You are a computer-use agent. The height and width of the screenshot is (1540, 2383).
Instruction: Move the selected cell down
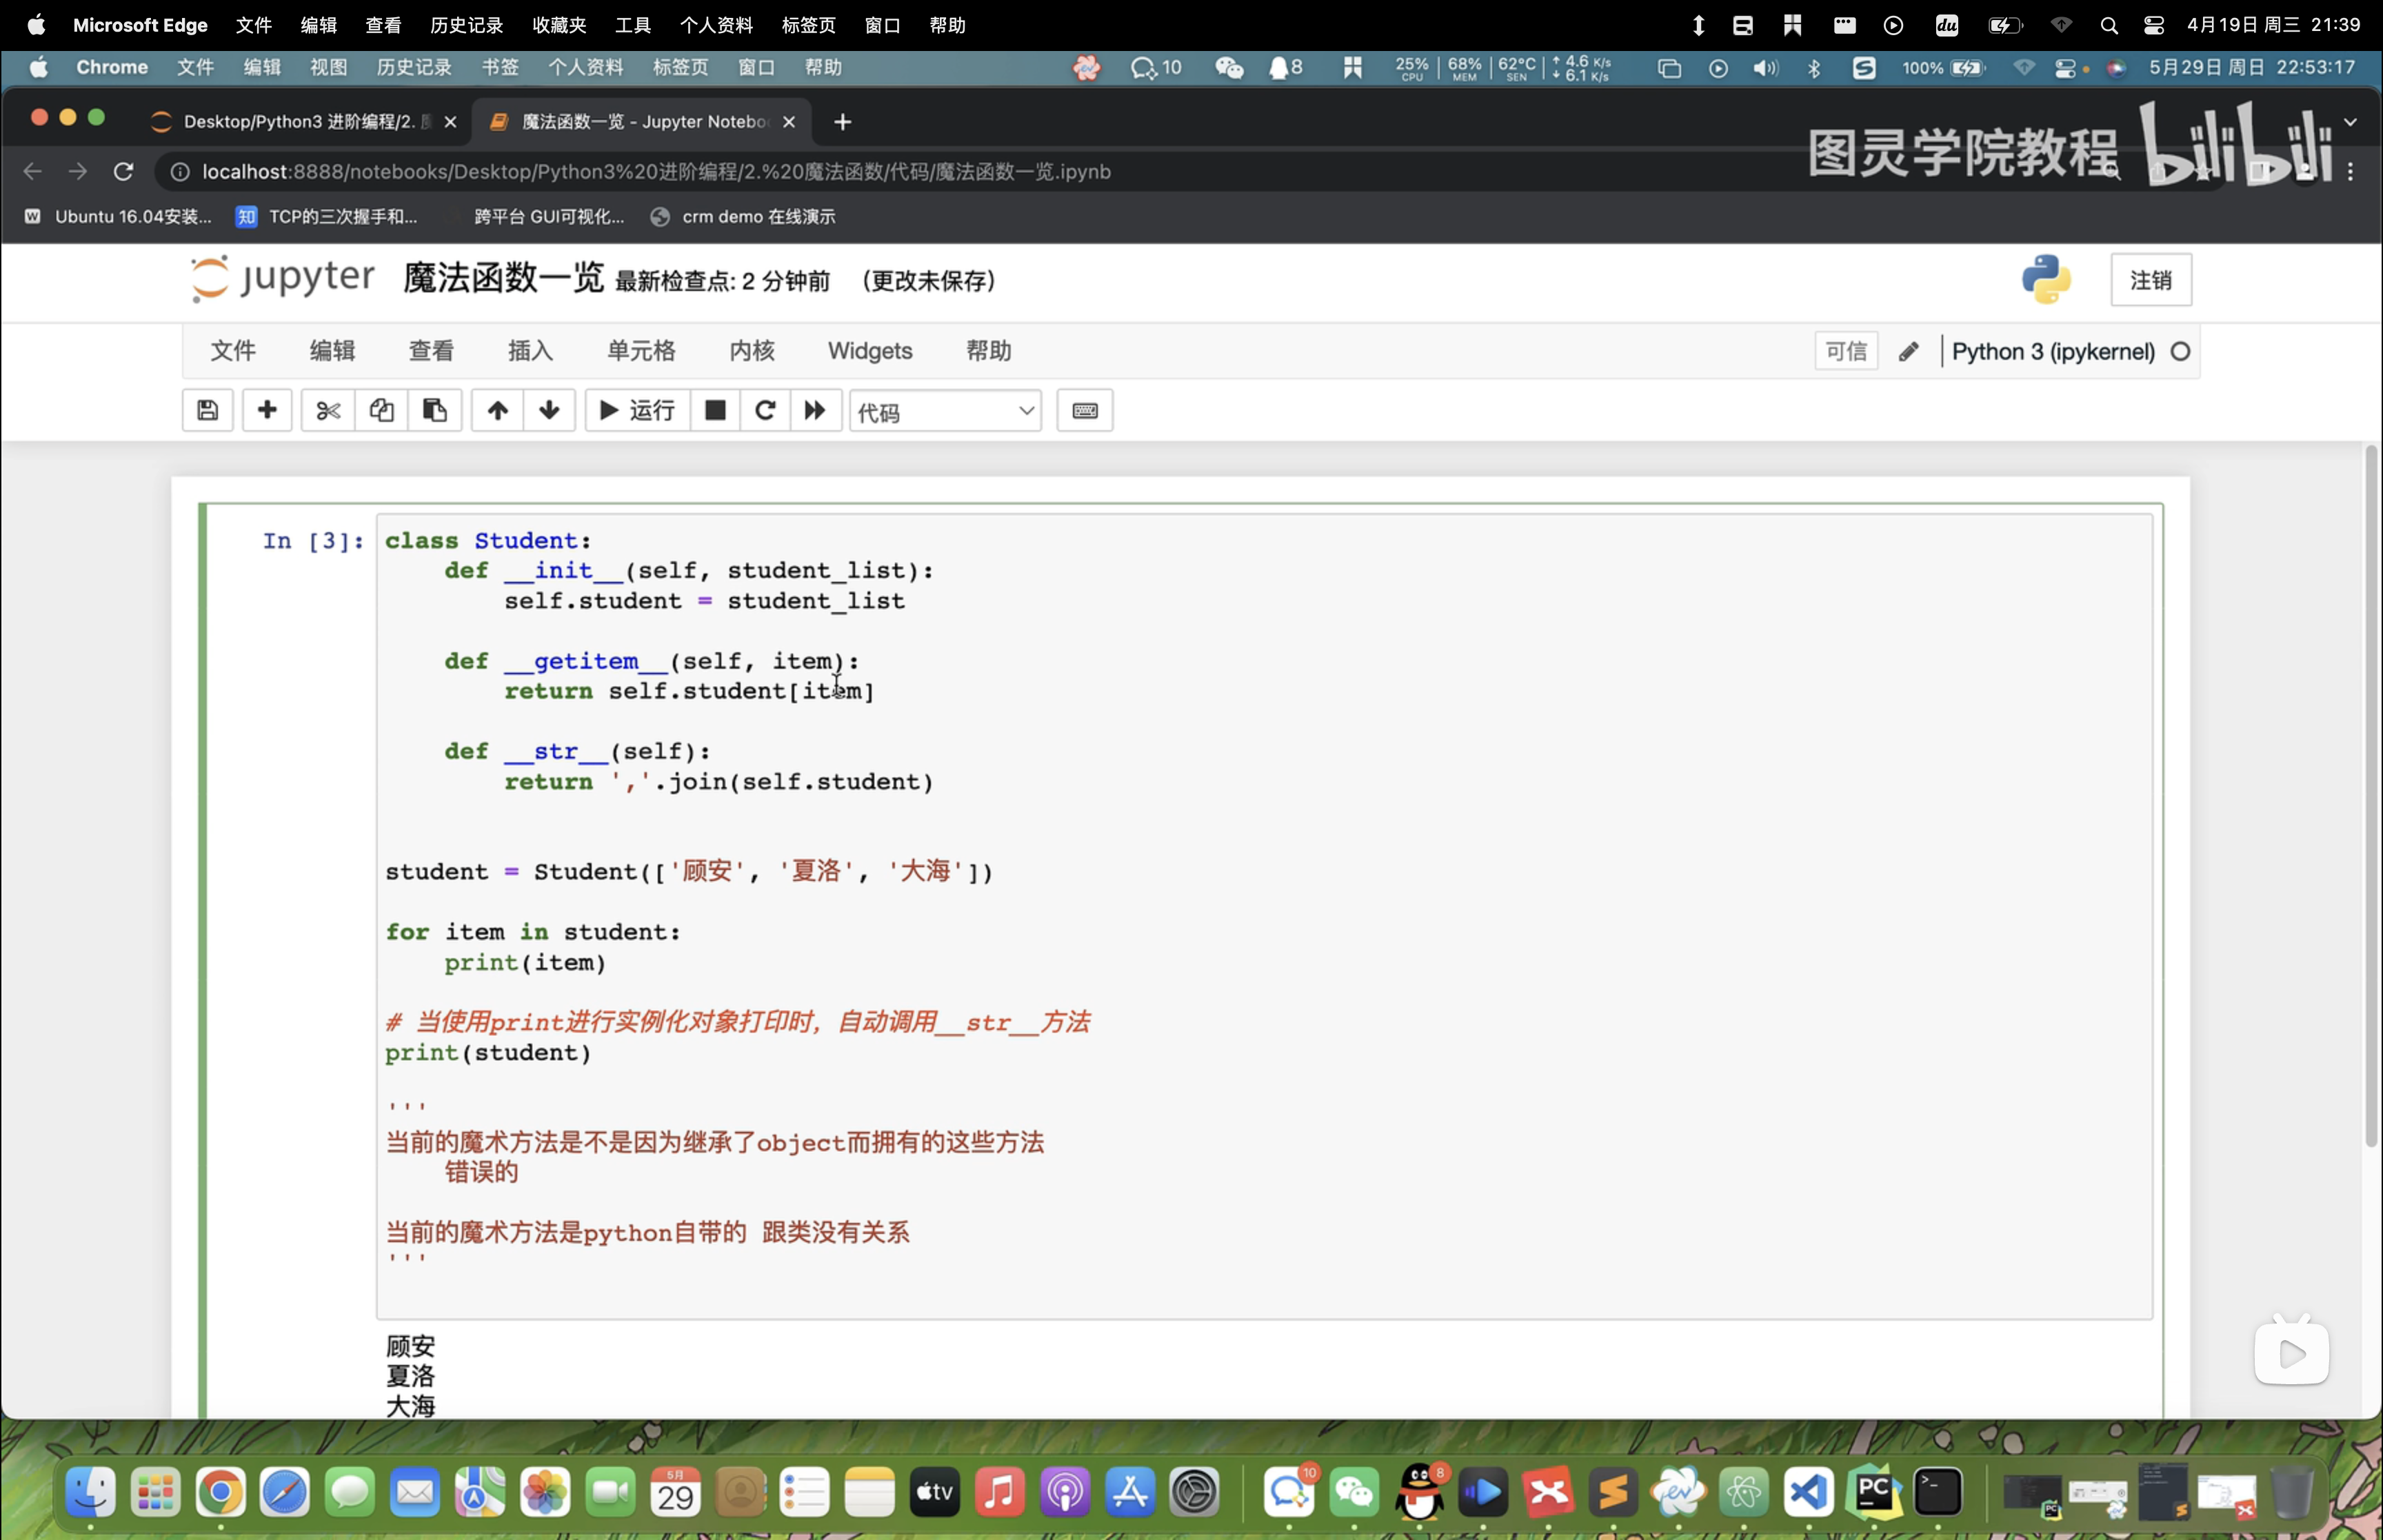(x=549, y=410)
